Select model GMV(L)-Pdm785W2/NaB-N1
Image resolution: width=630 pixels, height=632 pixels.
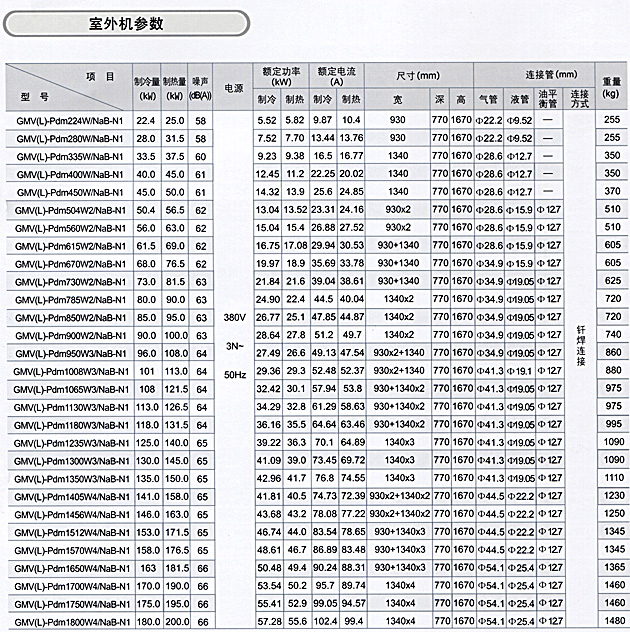tap(70, 300)
